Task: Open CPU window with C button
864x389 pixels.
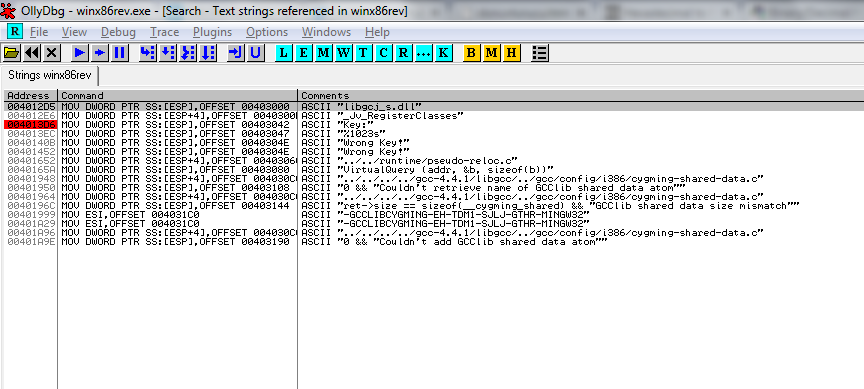Action: (384, 52)
